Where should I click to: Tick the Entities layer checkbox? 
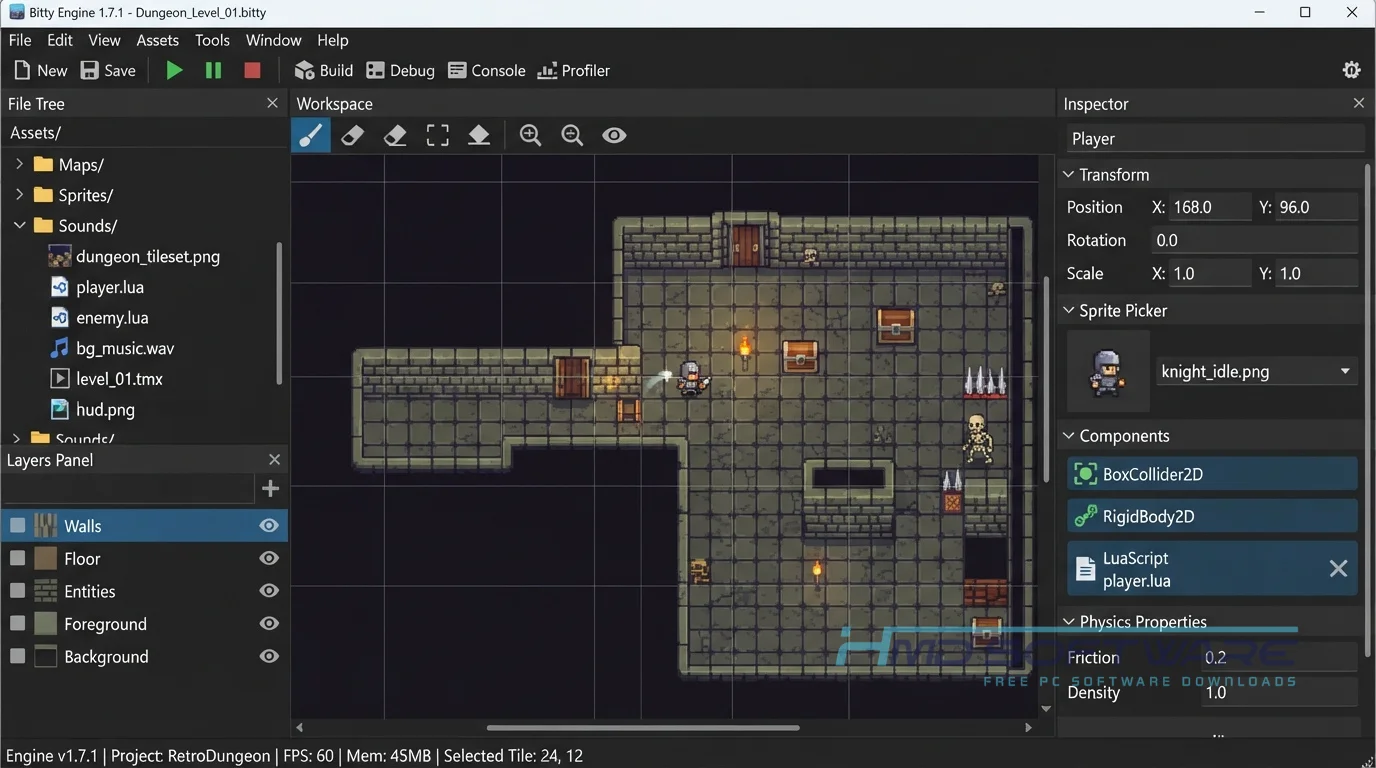(x=17, y=591)
